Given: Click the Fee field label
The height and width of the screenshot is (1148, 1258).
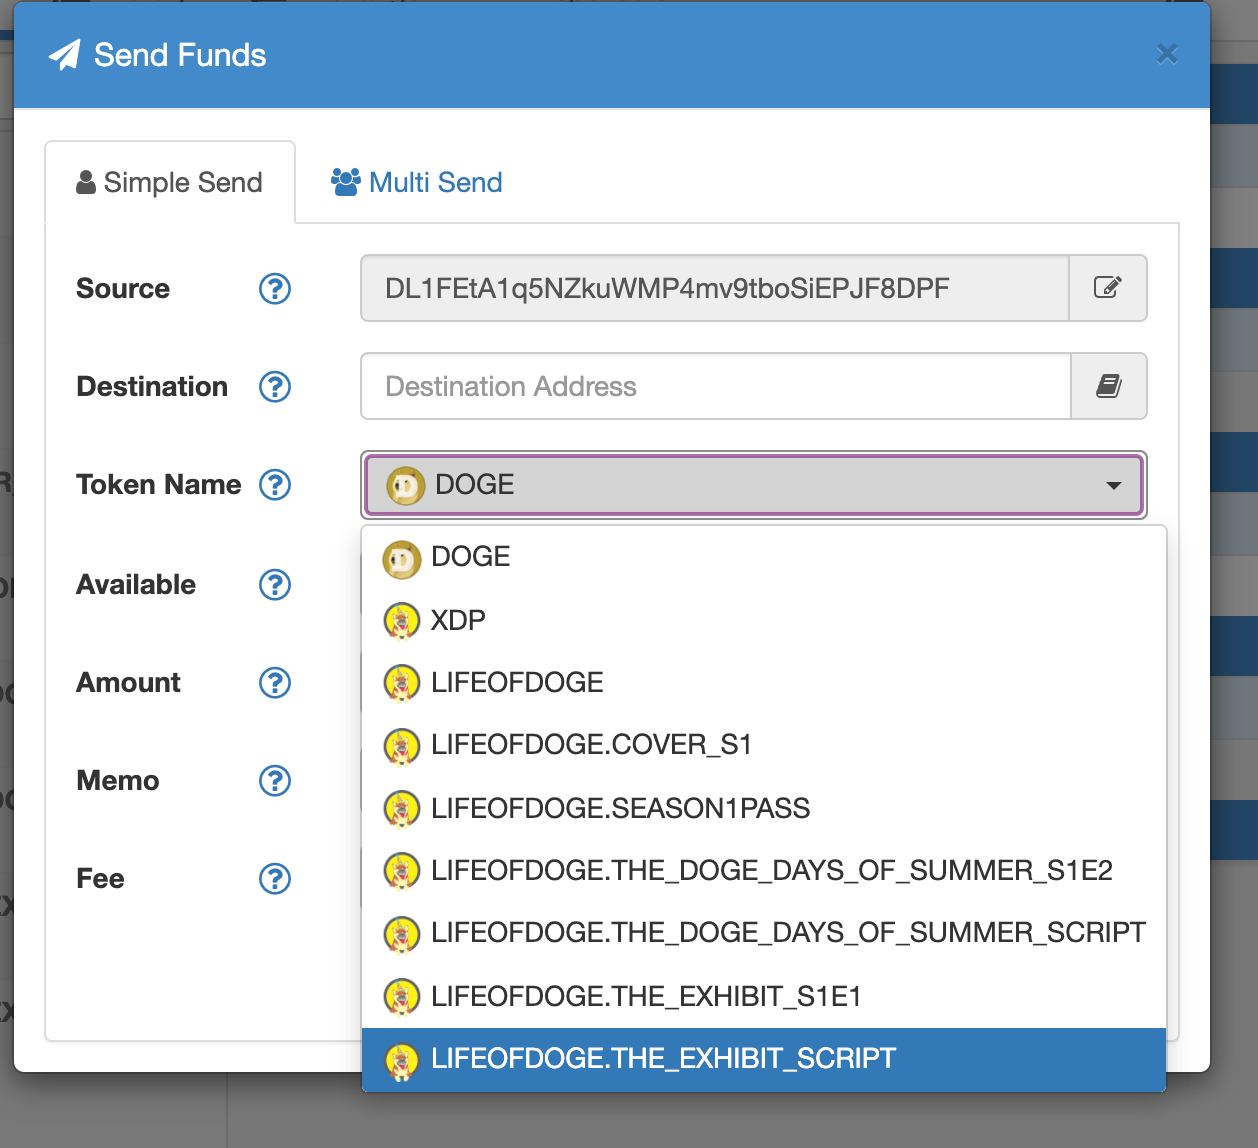Looking at the screenshot, I should click(x=101, y=878).
